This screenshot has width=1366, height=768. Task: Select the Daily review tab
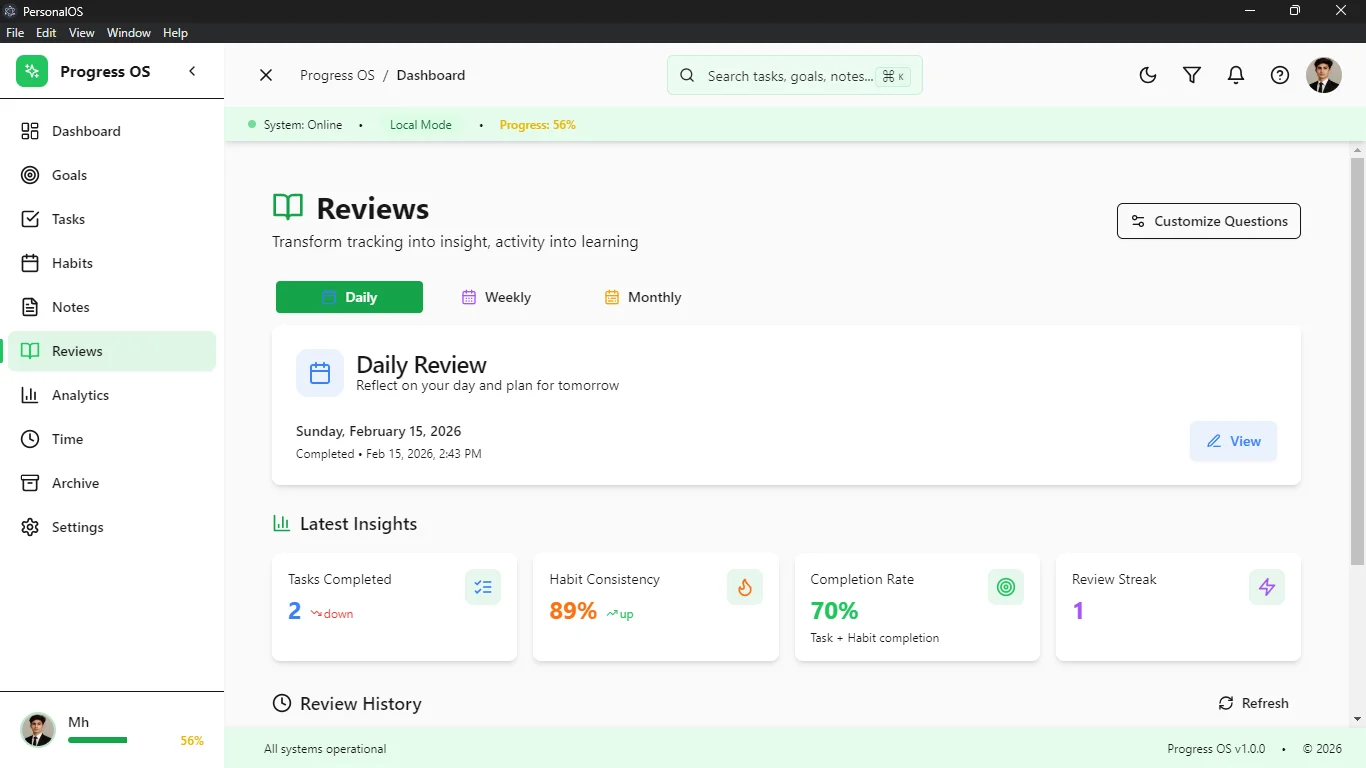click(x=349, y=297)
